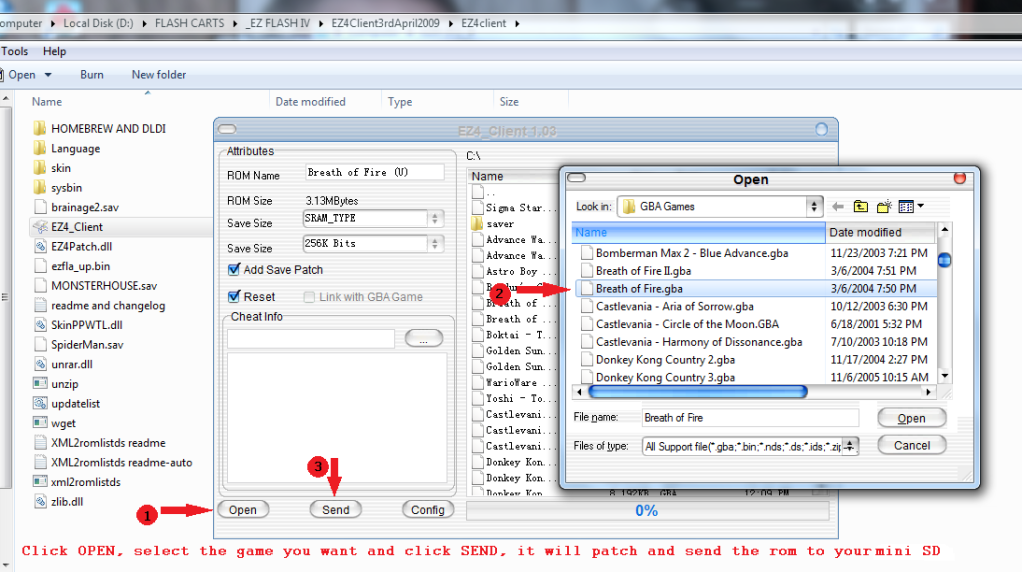Open the Explorer Open toolbar dropdown arrow
The width and height of the screenshot is (1022, 572).
click(48, 75)
